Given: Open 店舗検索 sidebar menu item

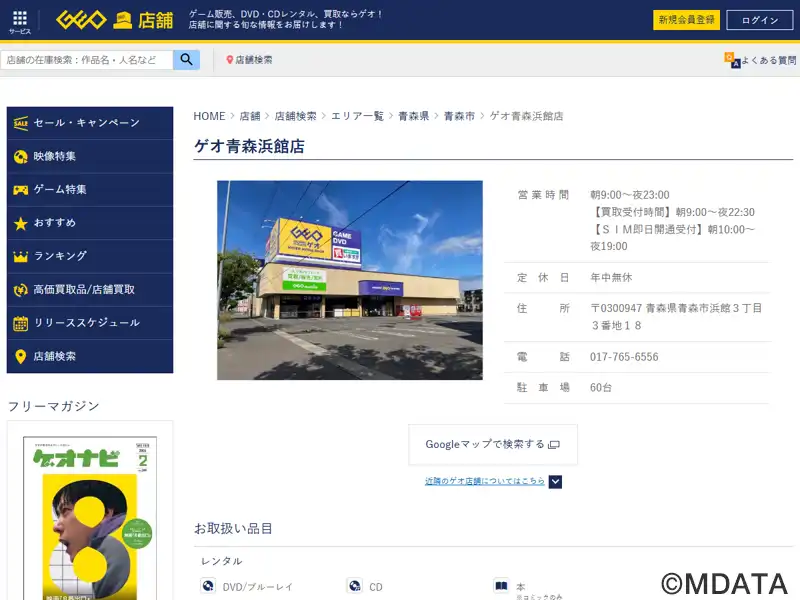Looking at the screenshot, I should point(90,357).
